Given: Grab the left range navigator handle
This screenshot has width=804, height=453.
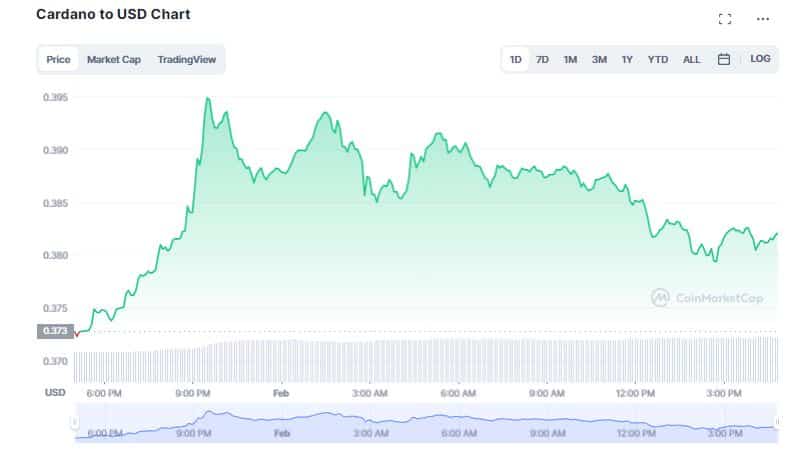Looking at the screenshot, I should coord(74,422).
